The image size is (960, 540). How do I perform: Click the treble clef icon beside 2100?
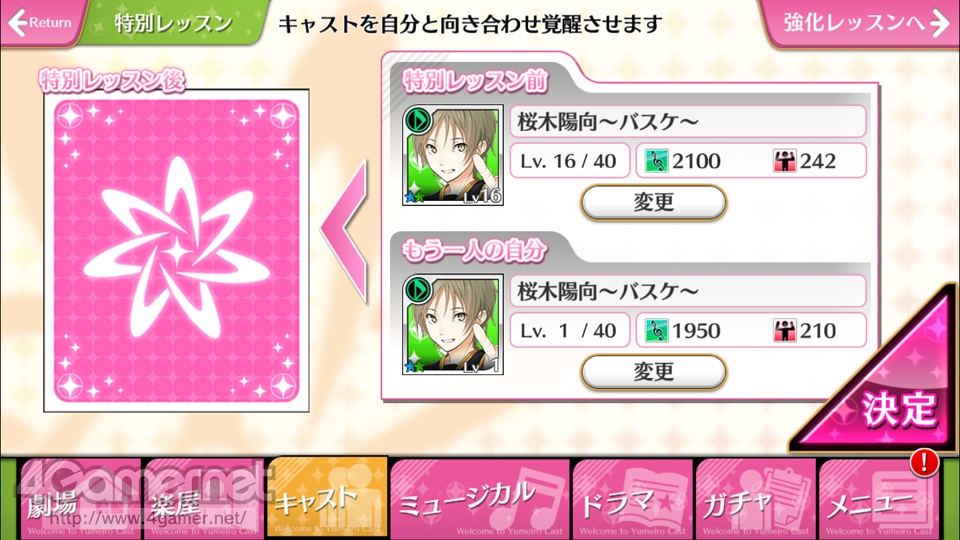pos(656,161)
